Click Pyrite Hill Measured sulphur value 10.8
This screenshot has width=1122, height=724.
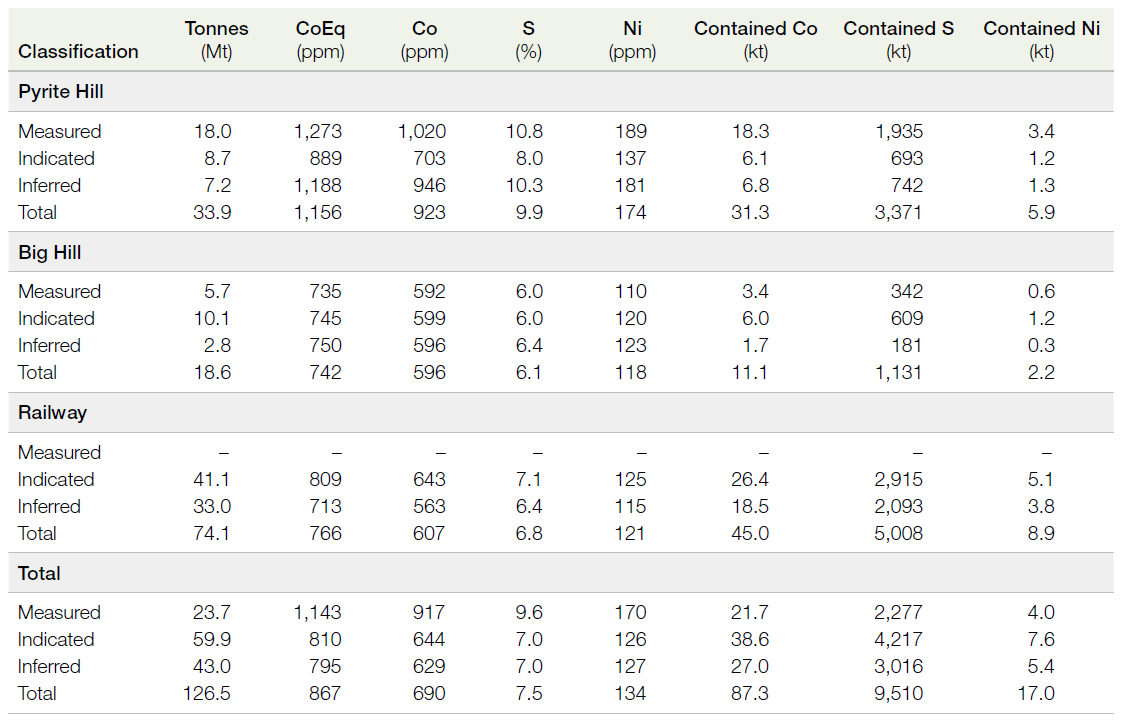coord(525,132)
